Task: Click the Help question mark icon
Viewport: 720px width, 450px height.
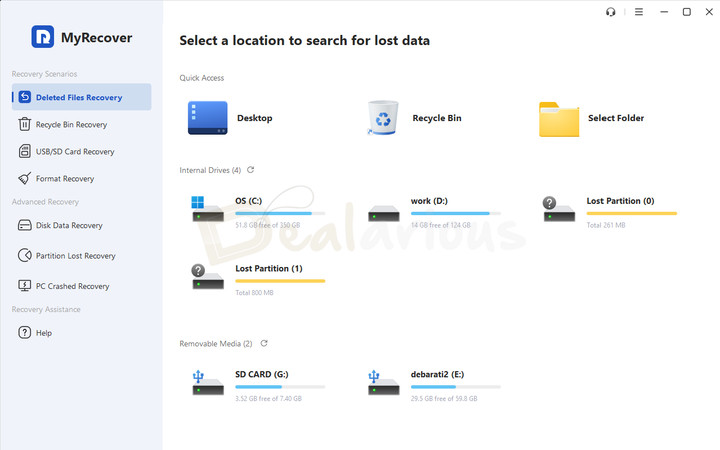Action: (x=24, y=332)
